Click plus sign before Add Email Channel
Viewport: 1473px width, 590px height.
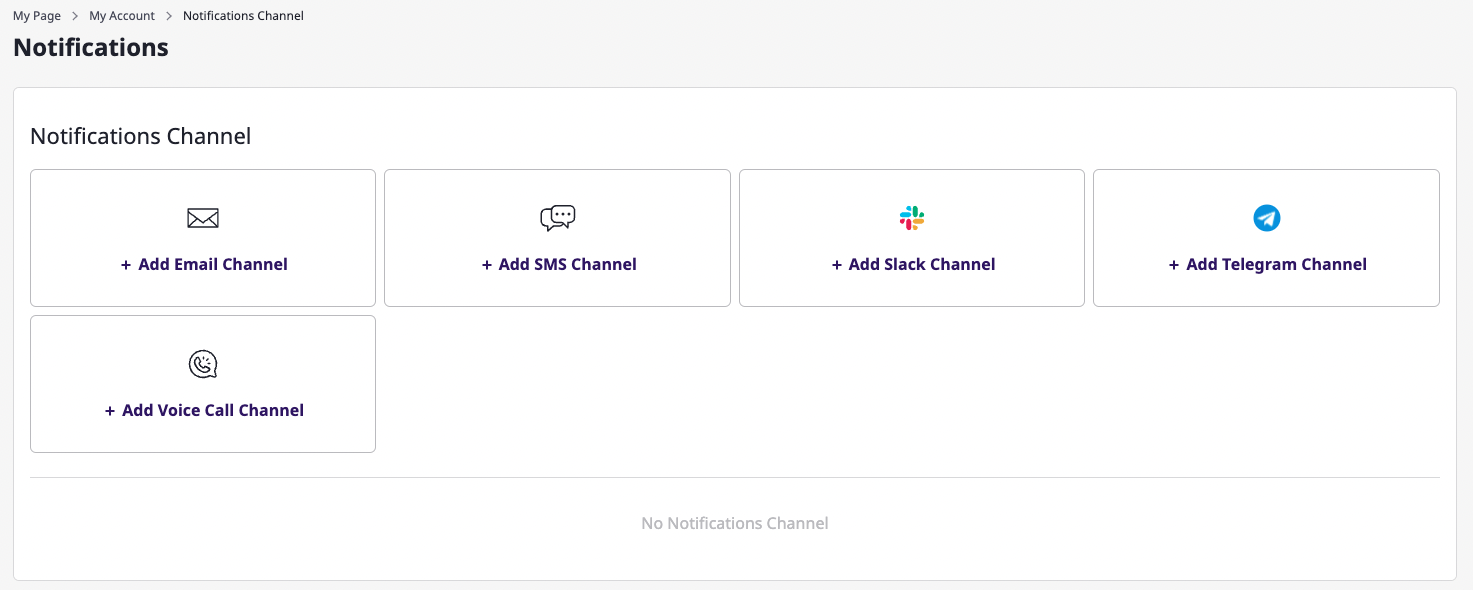pos(126,265)
